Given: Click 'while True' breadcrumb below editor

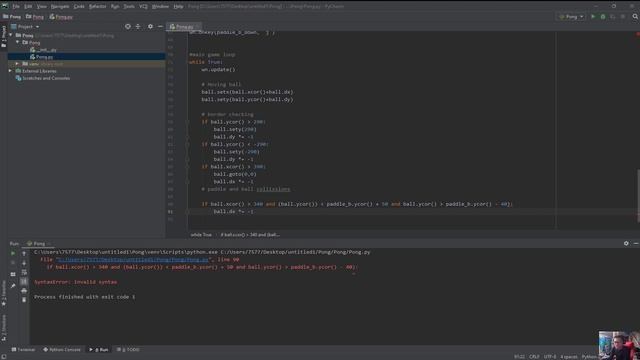Looking at the screenshot, I should [201, 235].
